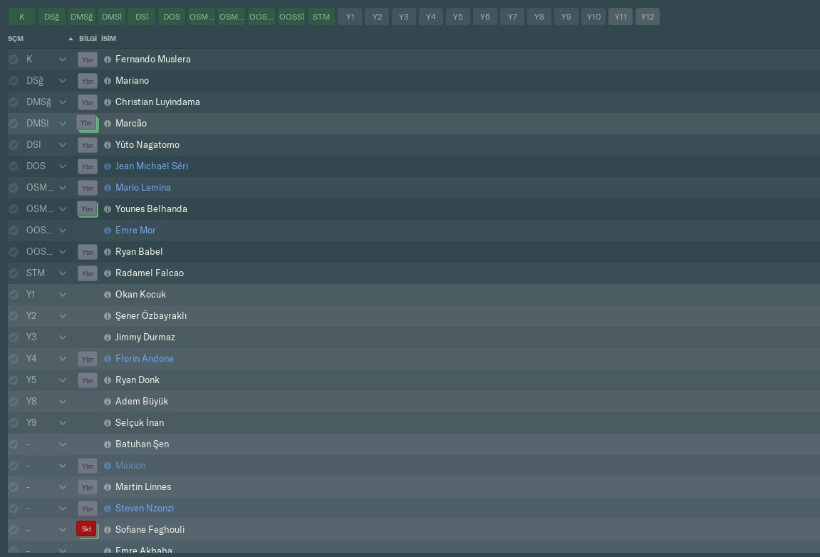Screen dimensions: 820x557
Task: Toggle selection circle for Mariano row
Action: (14, 81)
